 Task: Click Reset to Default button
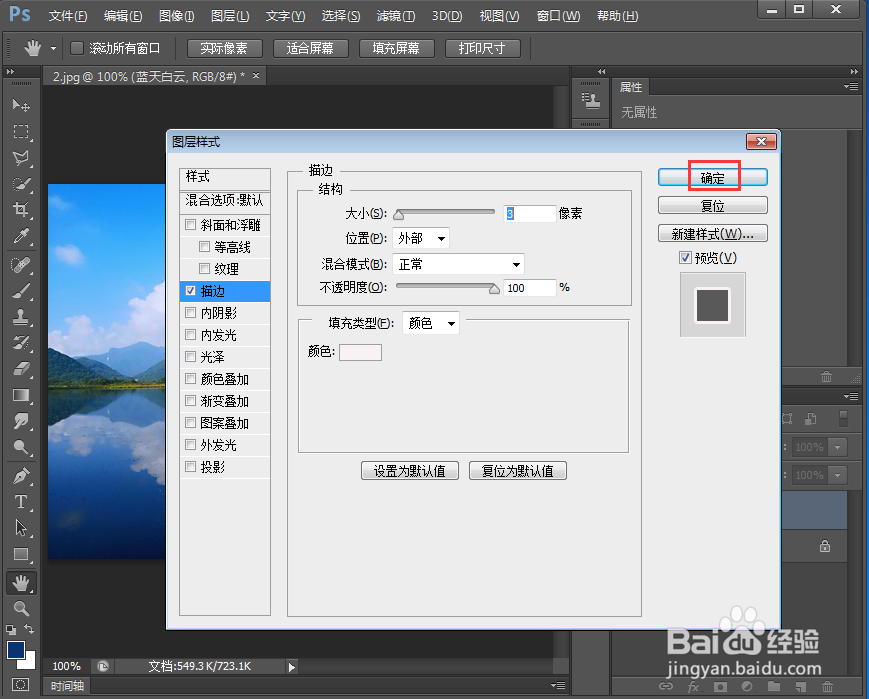518,471
